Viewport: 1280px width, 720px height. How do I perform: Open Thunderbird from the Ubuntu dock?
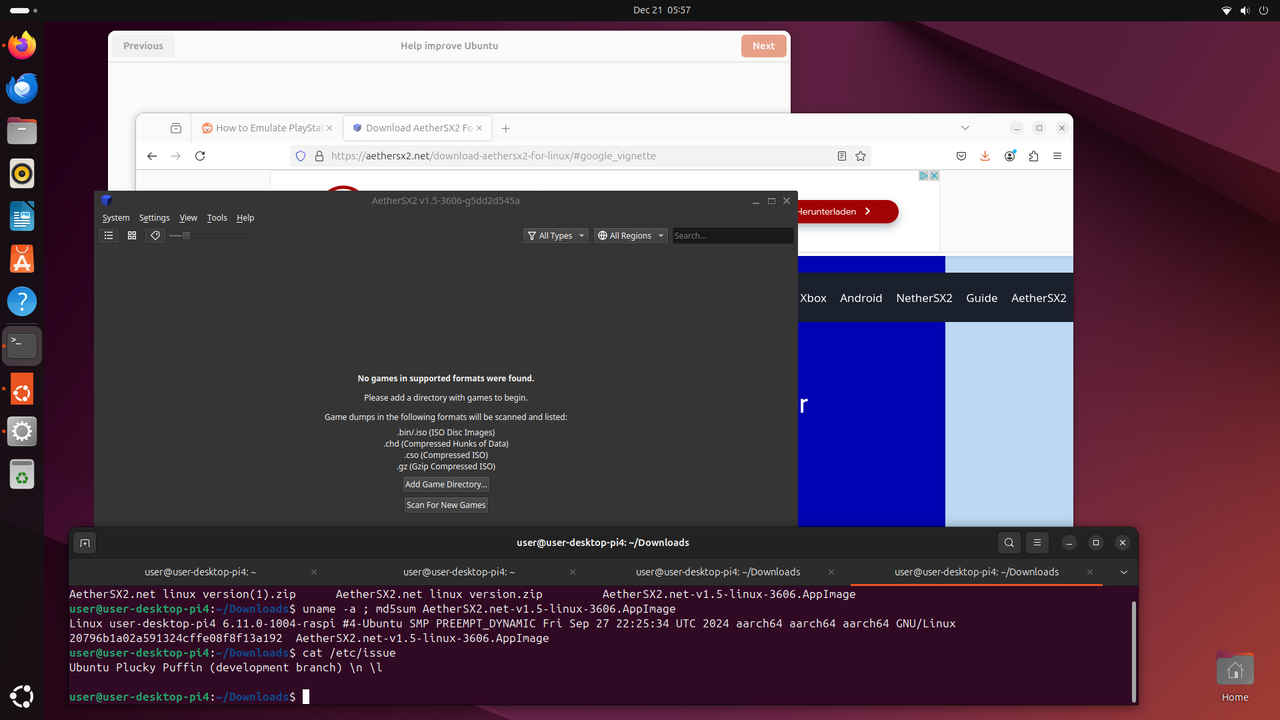click(x=22, y=88)
